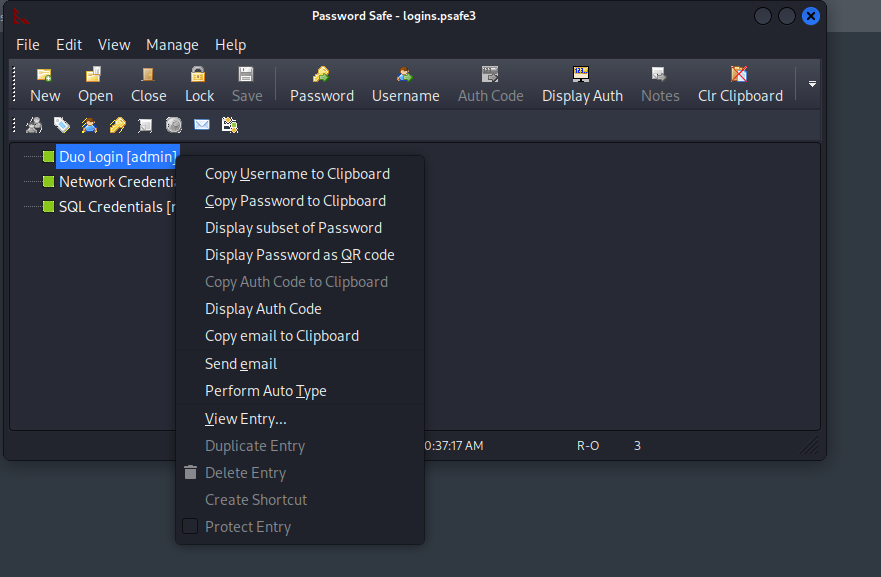
Task: Select Display Password as QR code
Action: tap(300, 255)
